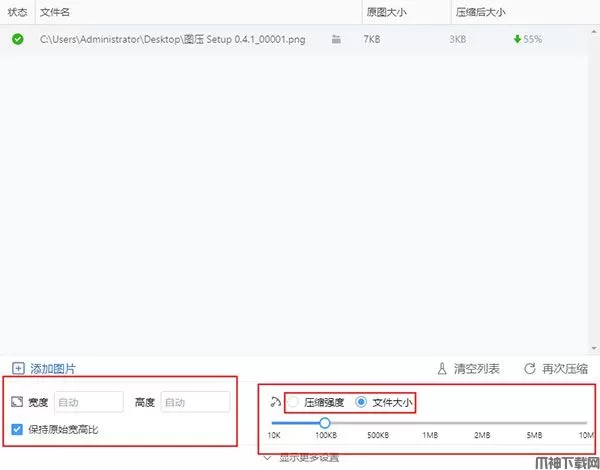
Task: Click the 500KB slider label
Action: coord(378,435)
